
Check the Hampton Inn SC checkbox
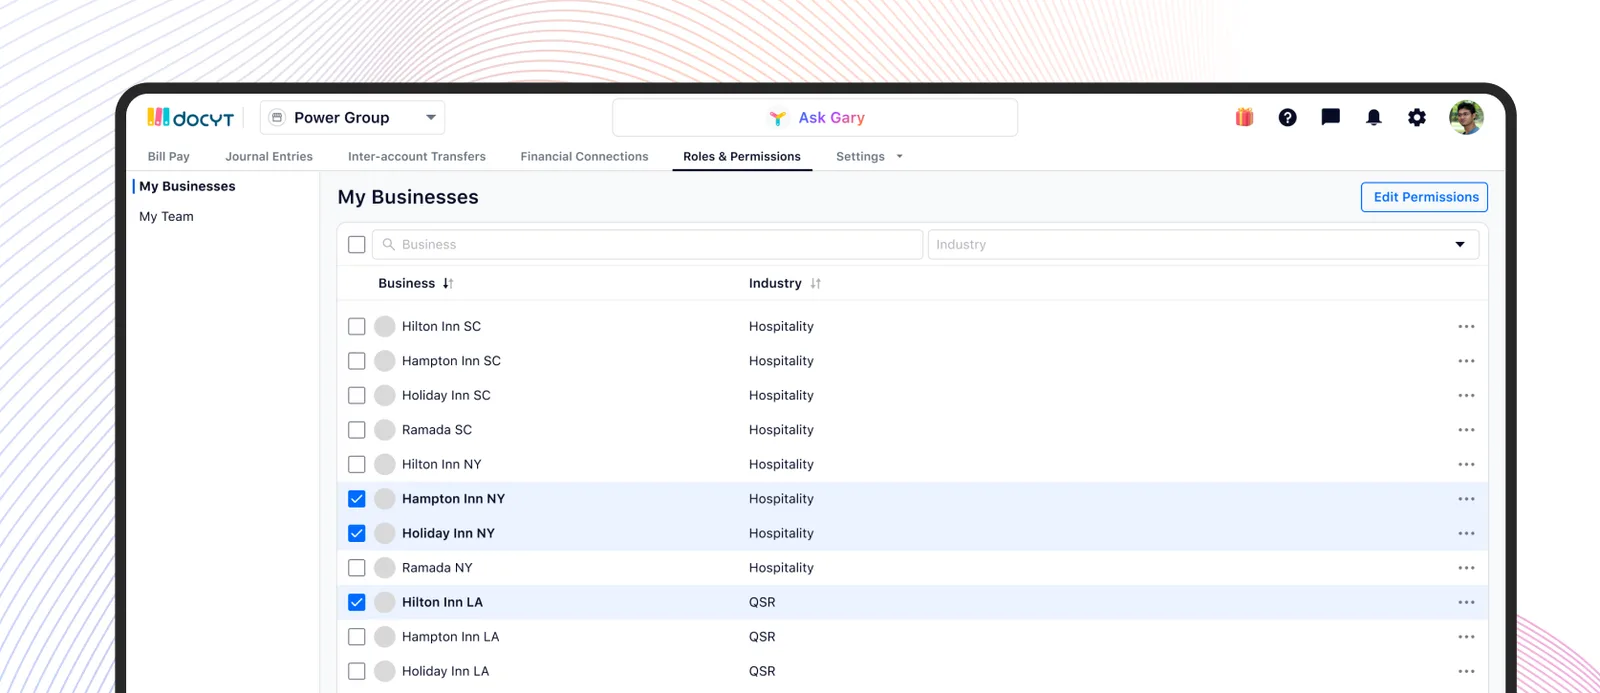[x=357, y=361]
